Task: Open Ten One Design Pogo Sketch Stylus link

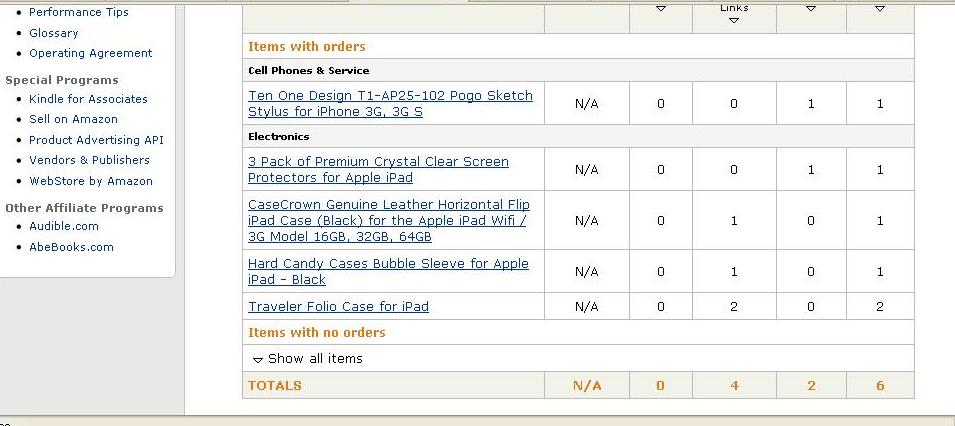Action: 390,103
